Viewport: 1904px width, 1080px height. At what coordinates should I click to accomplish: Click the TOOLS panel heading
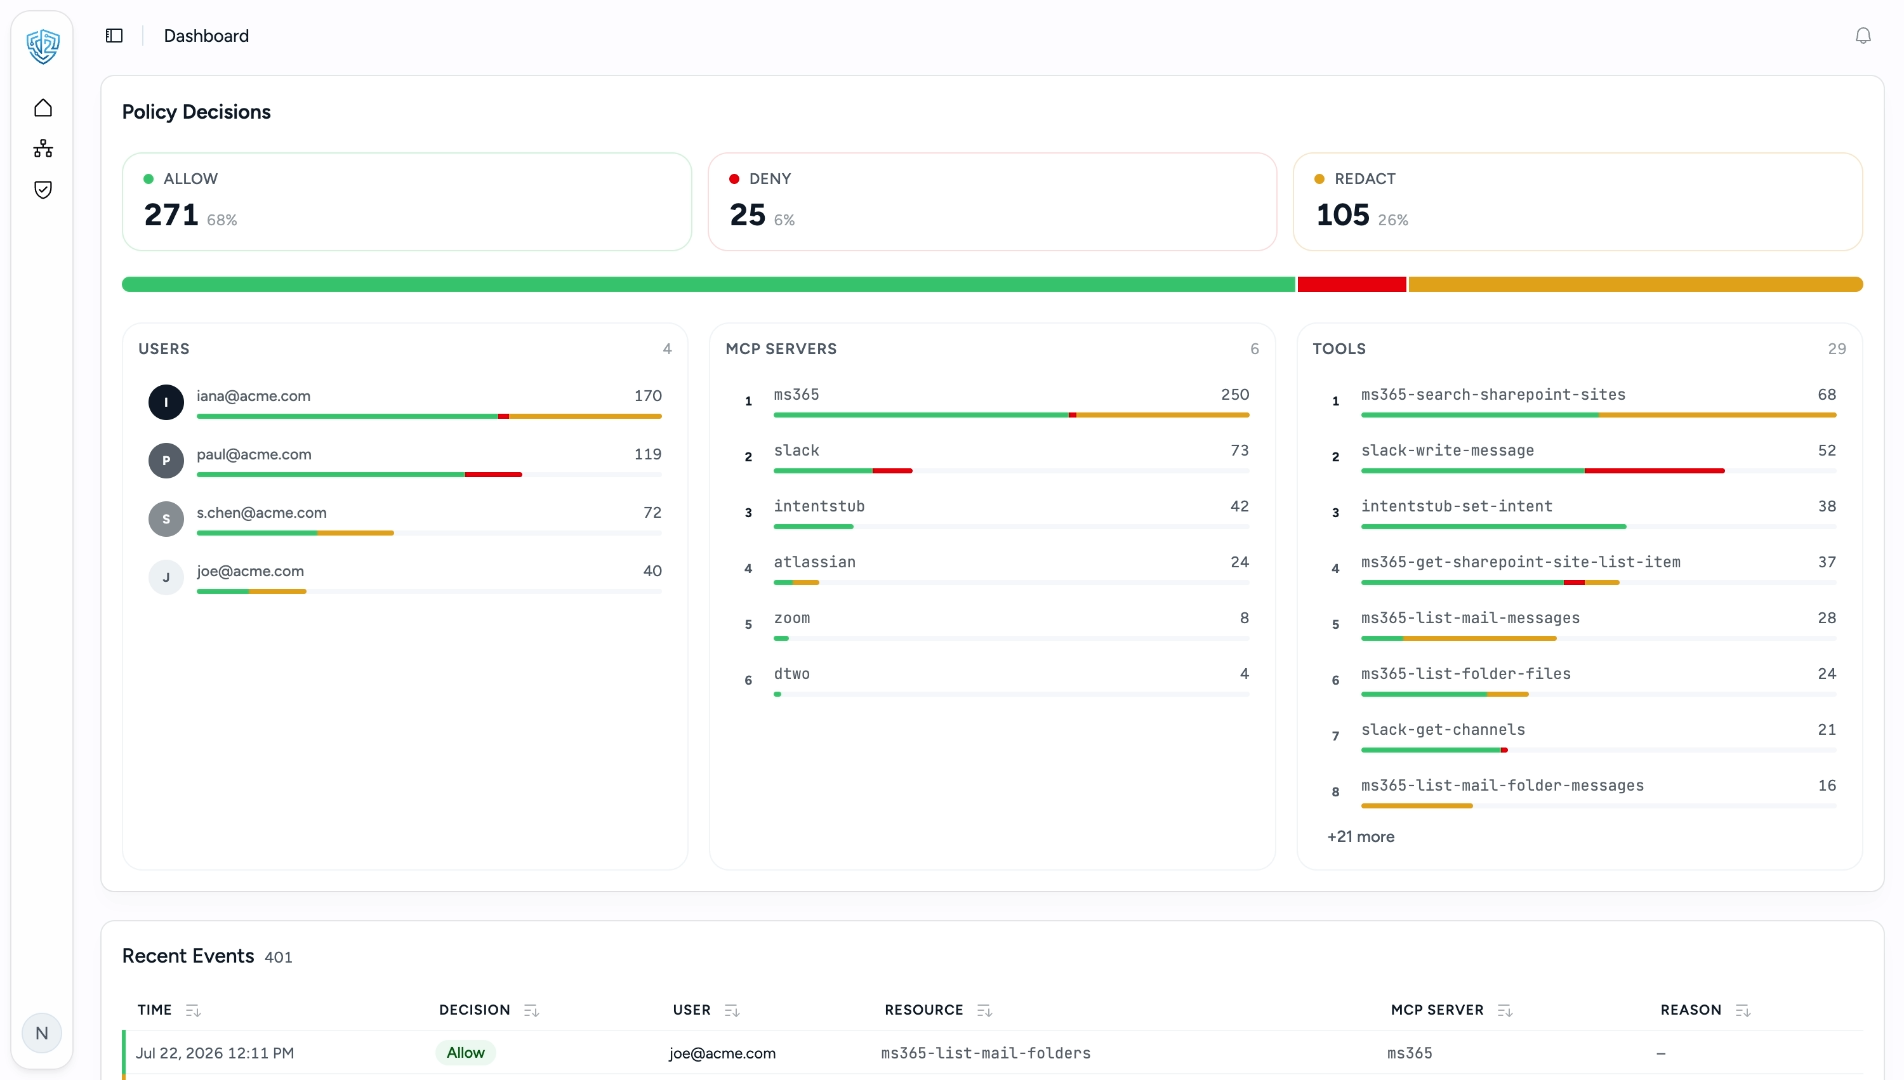[x=1339, y=349]
